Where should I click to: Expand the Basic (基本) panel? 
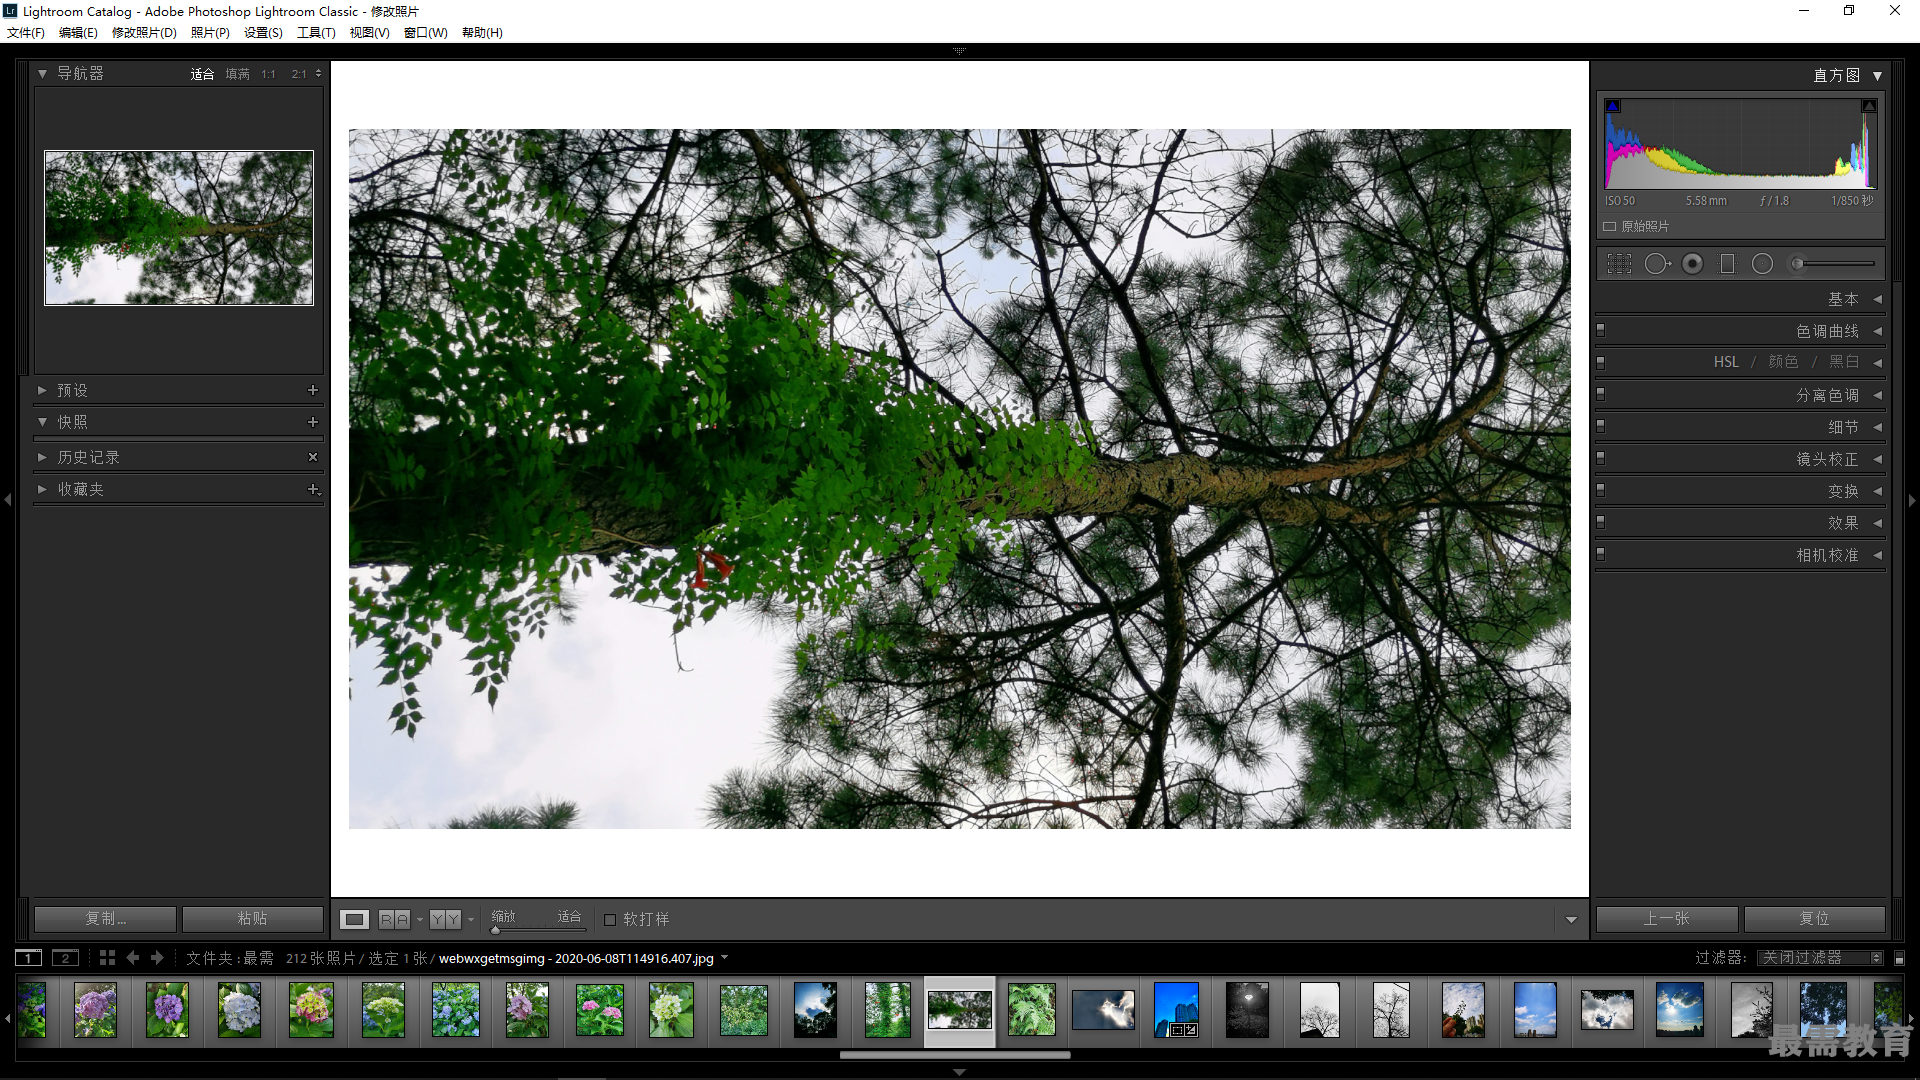[x=1878, y=299]
